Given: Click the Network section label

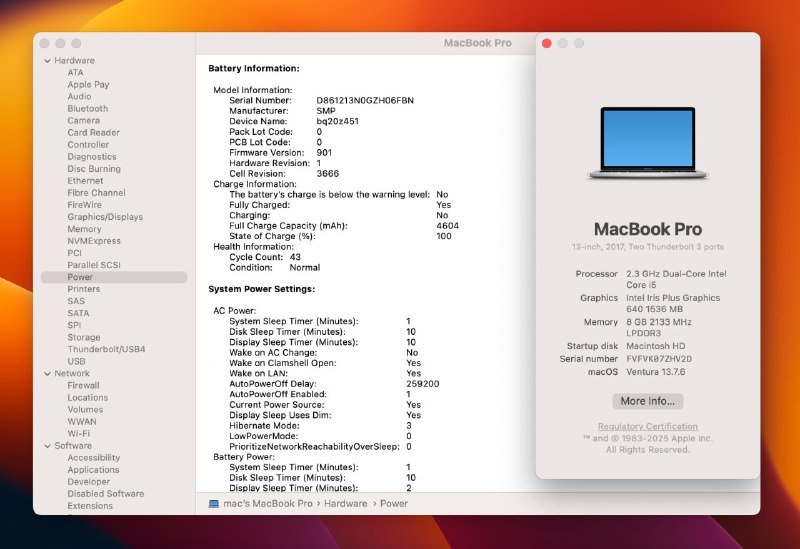Looking at the screenshot, I should point(72,373).
